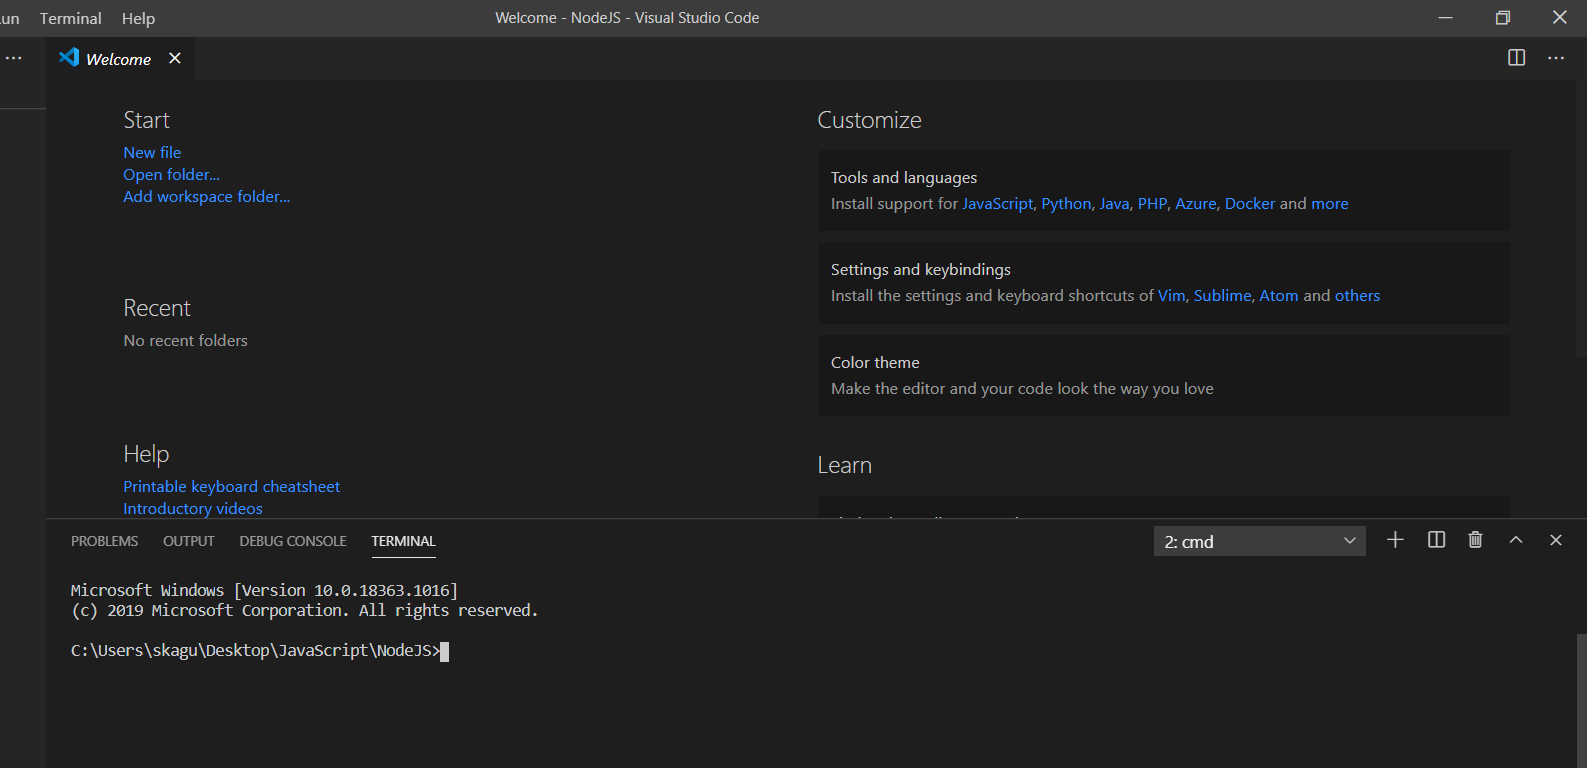Select the Welcome editor tab
The image size is (1587, 768).
click(119, 59)
